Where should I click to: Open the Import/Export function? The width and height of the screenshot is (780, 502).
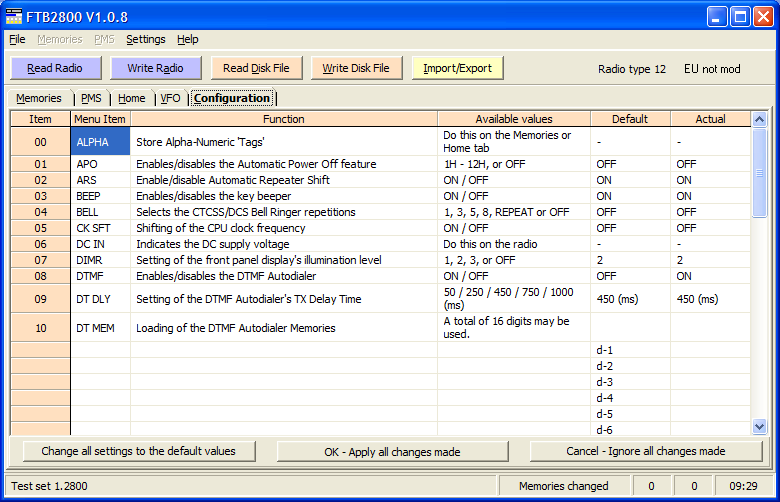click(x=457, y=68)
